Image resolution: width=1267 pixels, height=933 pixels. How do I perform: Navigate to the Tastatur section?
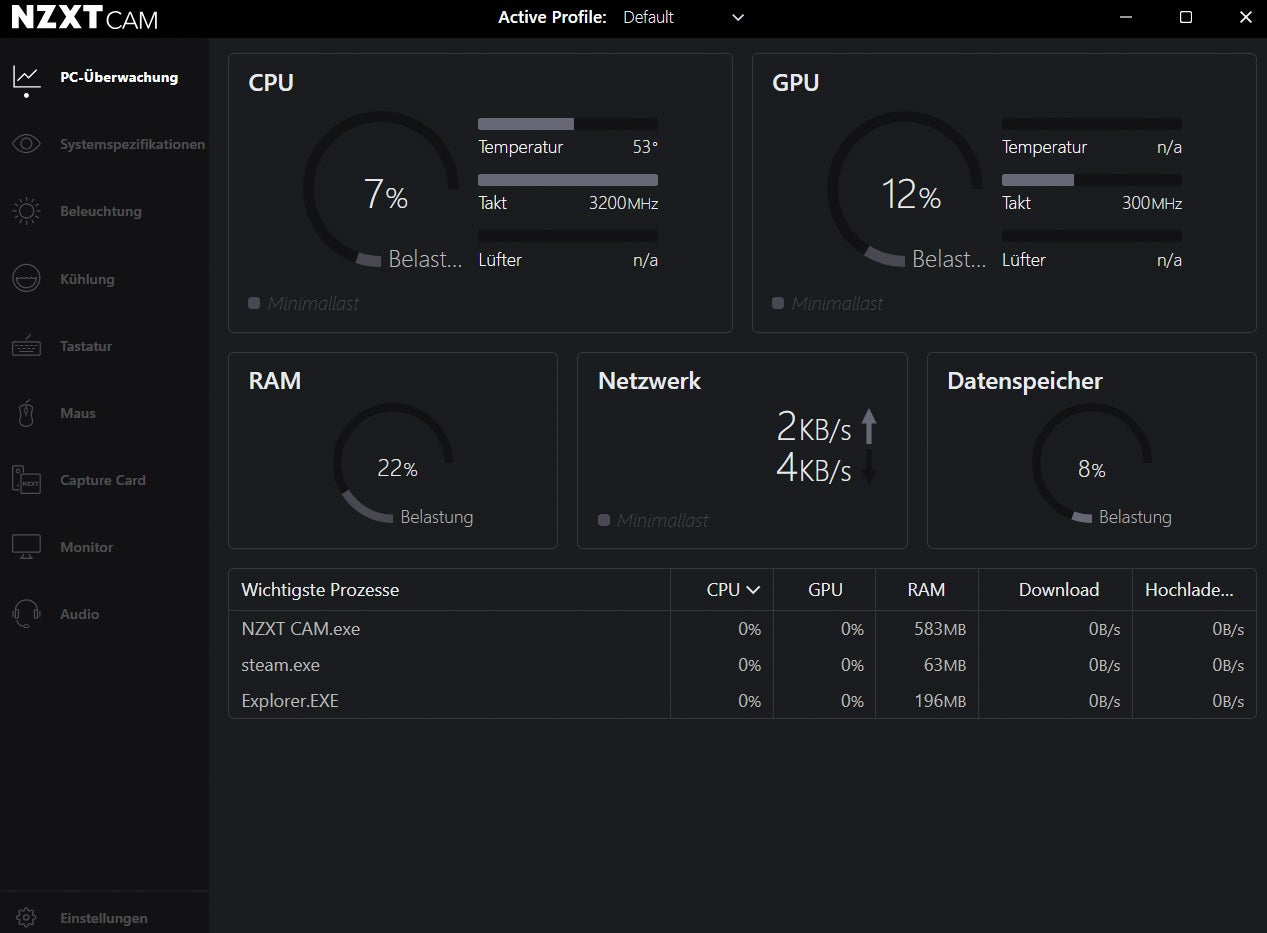click(86, 346)
